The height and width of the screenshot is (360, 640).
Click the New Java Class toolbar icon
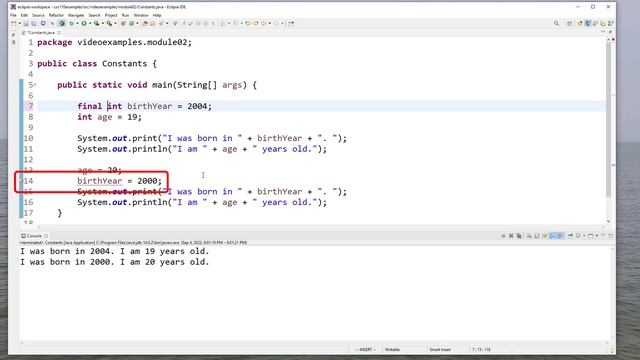131,23
